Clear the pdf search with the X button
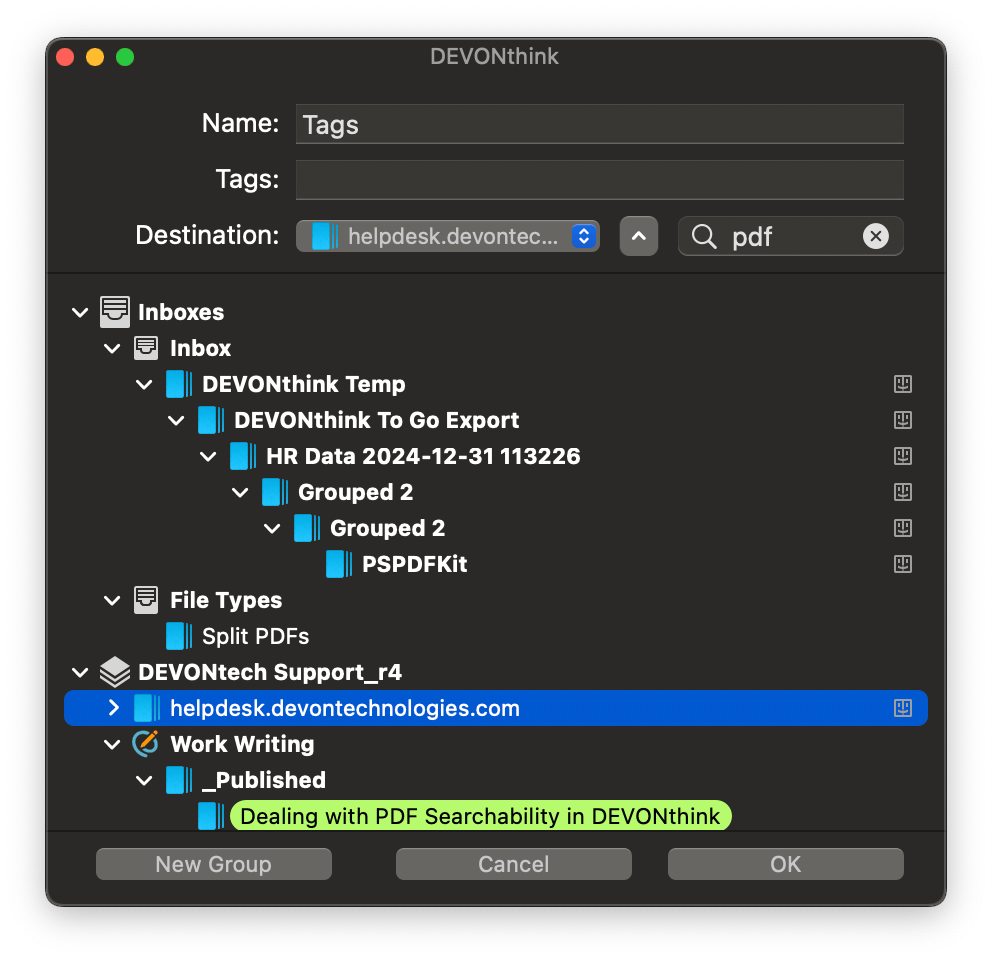The width and height of the screenshot is (992, 960). (x=876, y=236)
